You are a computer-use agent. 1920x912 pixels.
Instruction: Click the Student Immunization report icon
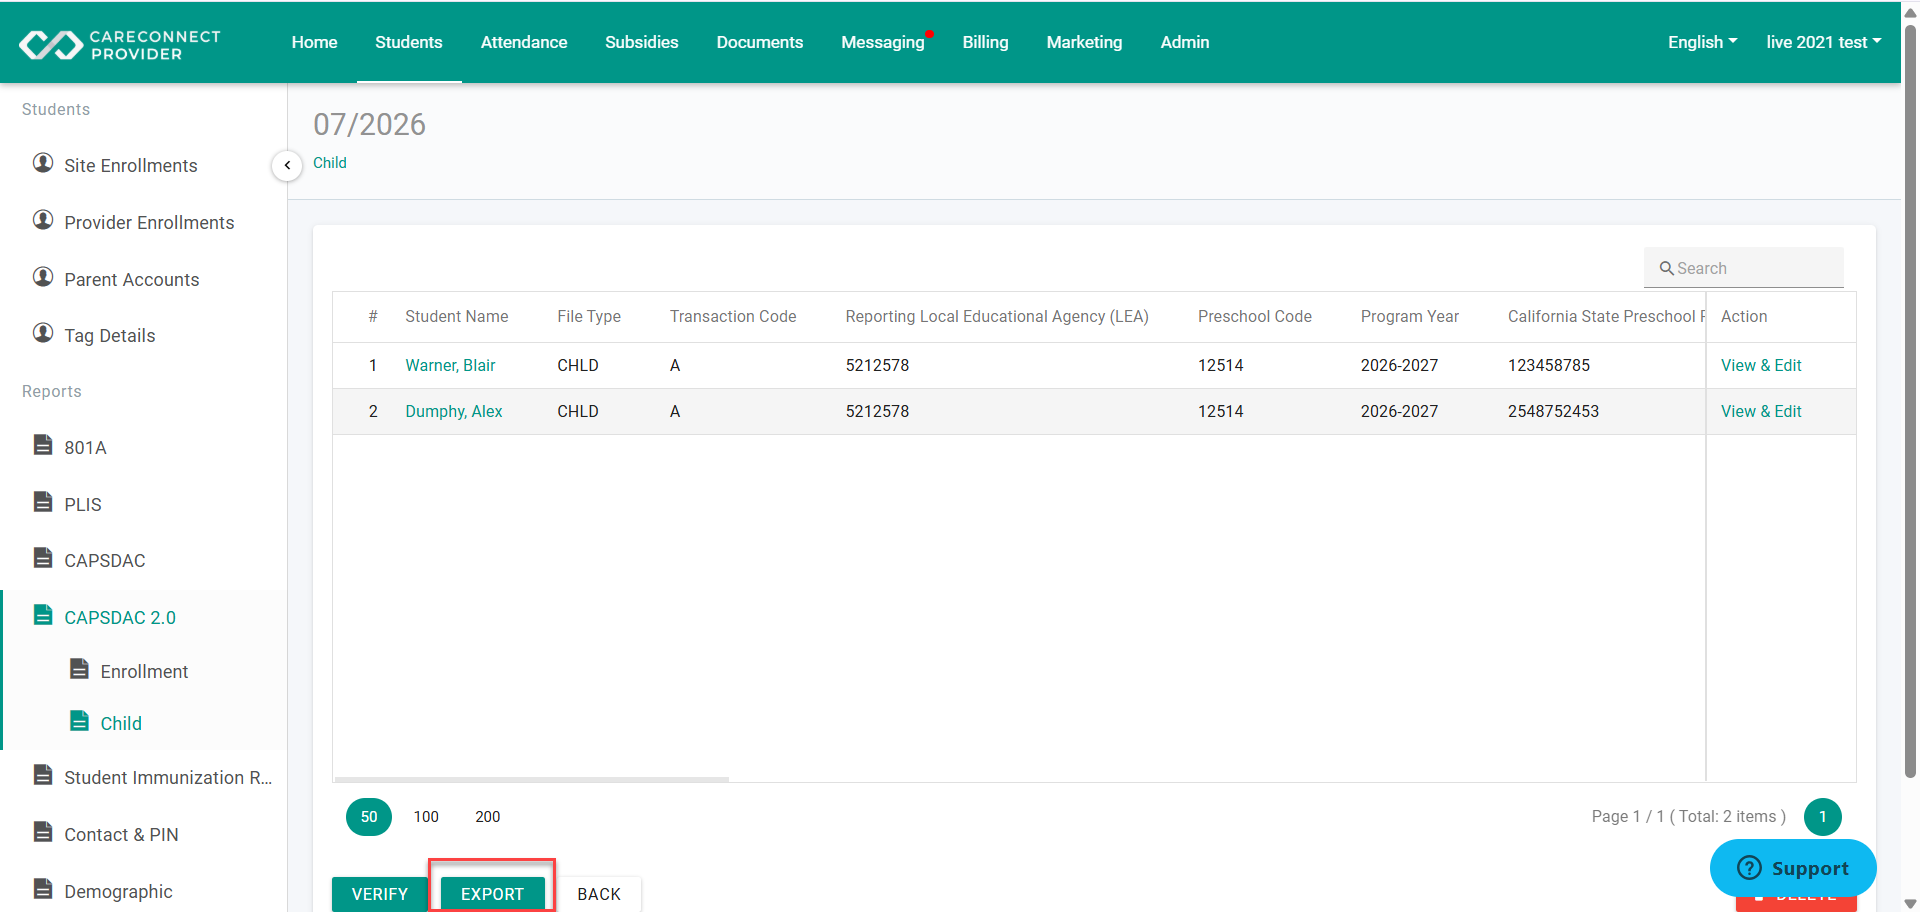(x=43, y=774)
